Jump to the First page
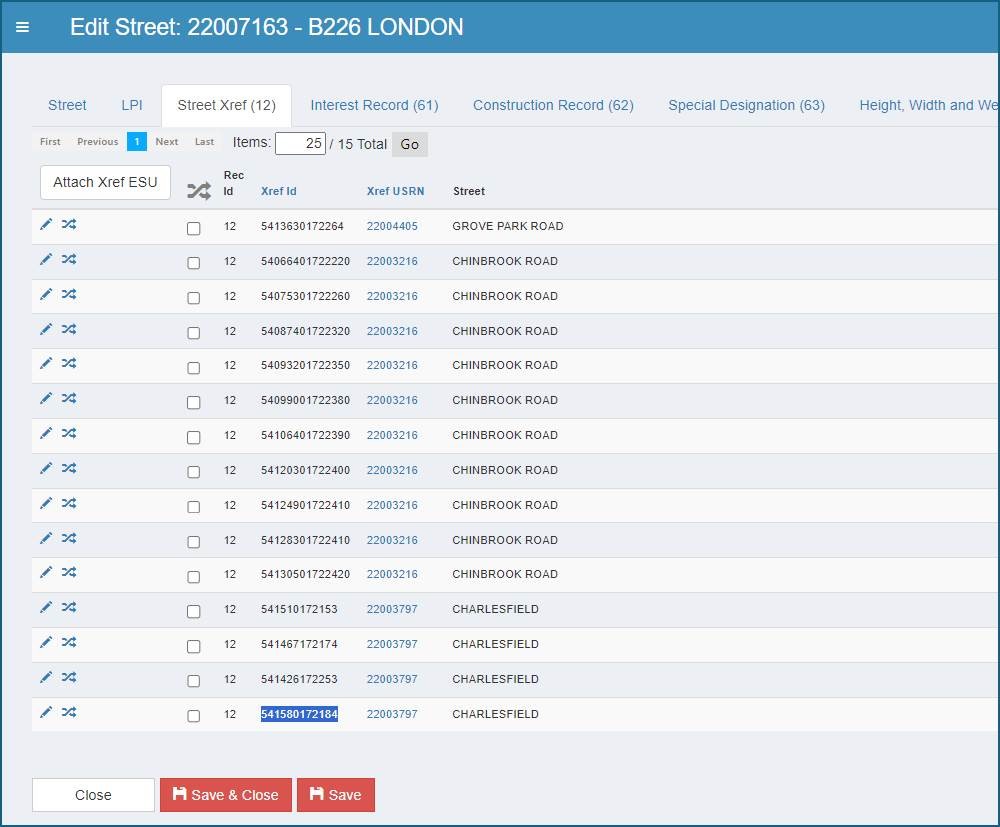The image size is (1000, 827). pos(50,142)
